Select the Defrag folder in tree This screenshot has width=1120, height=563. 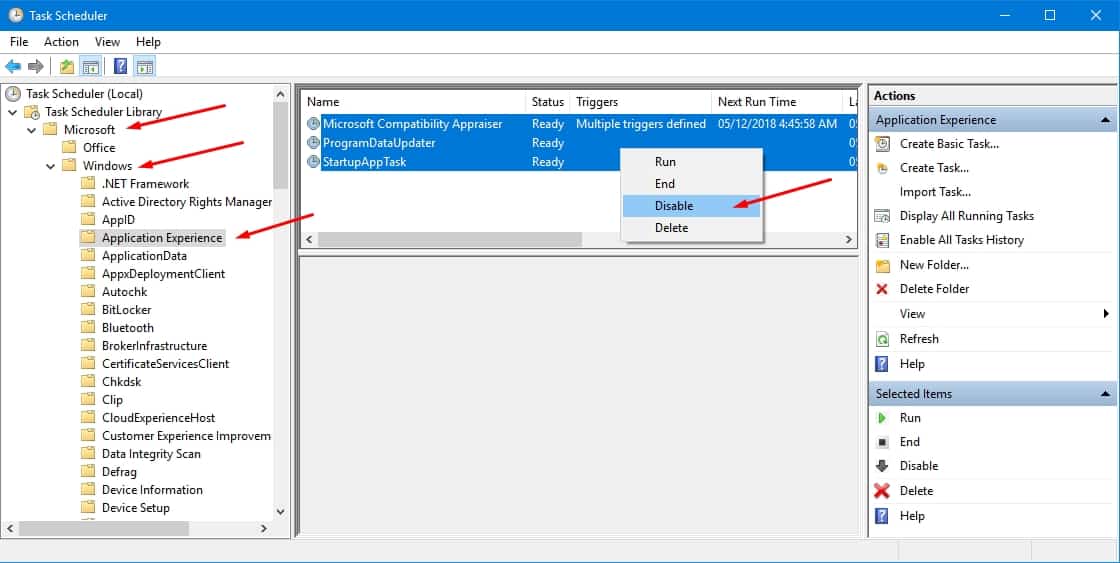(x=119, y=472)
